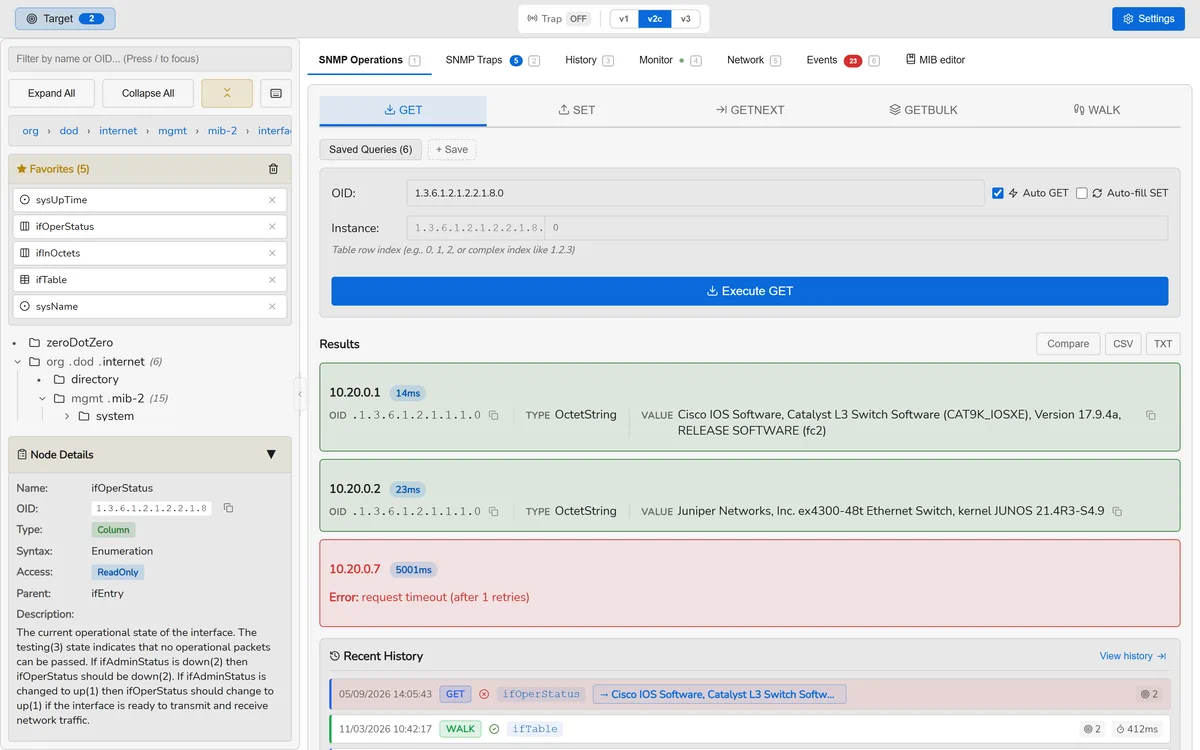This screenshot has width=1200, height=750.
Task: Jump to 'mib-2' in breadcrumb
Action: (x=222, y=131)
